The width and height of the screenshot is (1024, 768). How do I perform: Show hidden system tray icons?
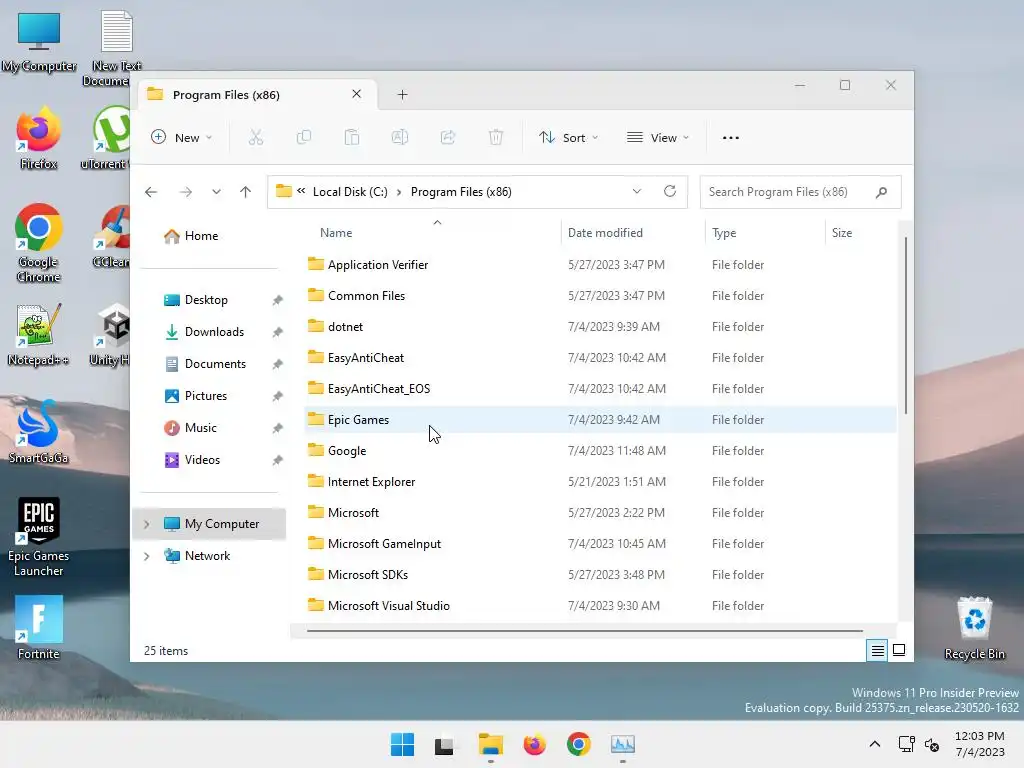coord(875,744)
